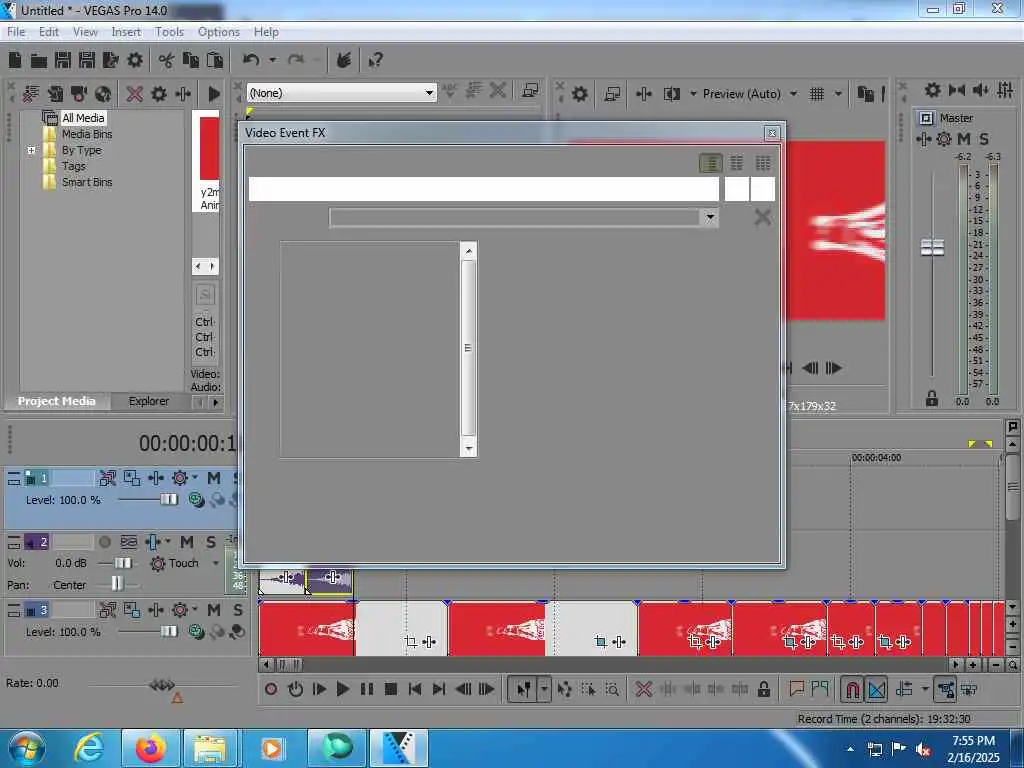The width and height of the screenshot is (1024, 768).
Task: Click the Stop button in transport bar
Action: click(x=391, y=689)
